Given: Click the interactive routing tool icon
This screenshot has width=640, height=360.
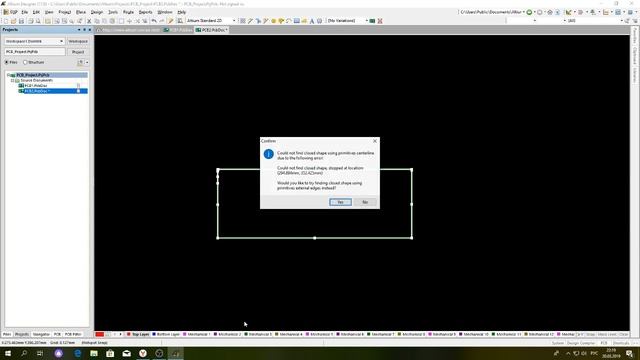Looking at the screenshot, I should 251,21.
